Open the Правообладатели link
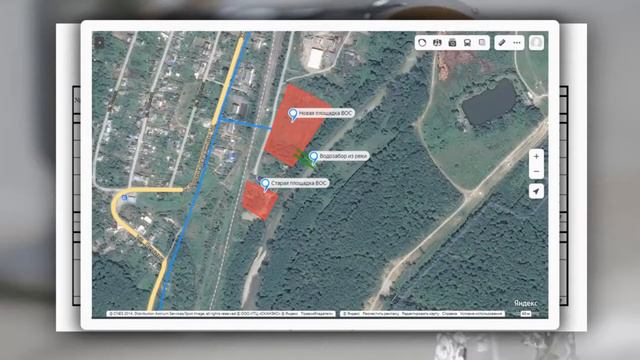 317,314
